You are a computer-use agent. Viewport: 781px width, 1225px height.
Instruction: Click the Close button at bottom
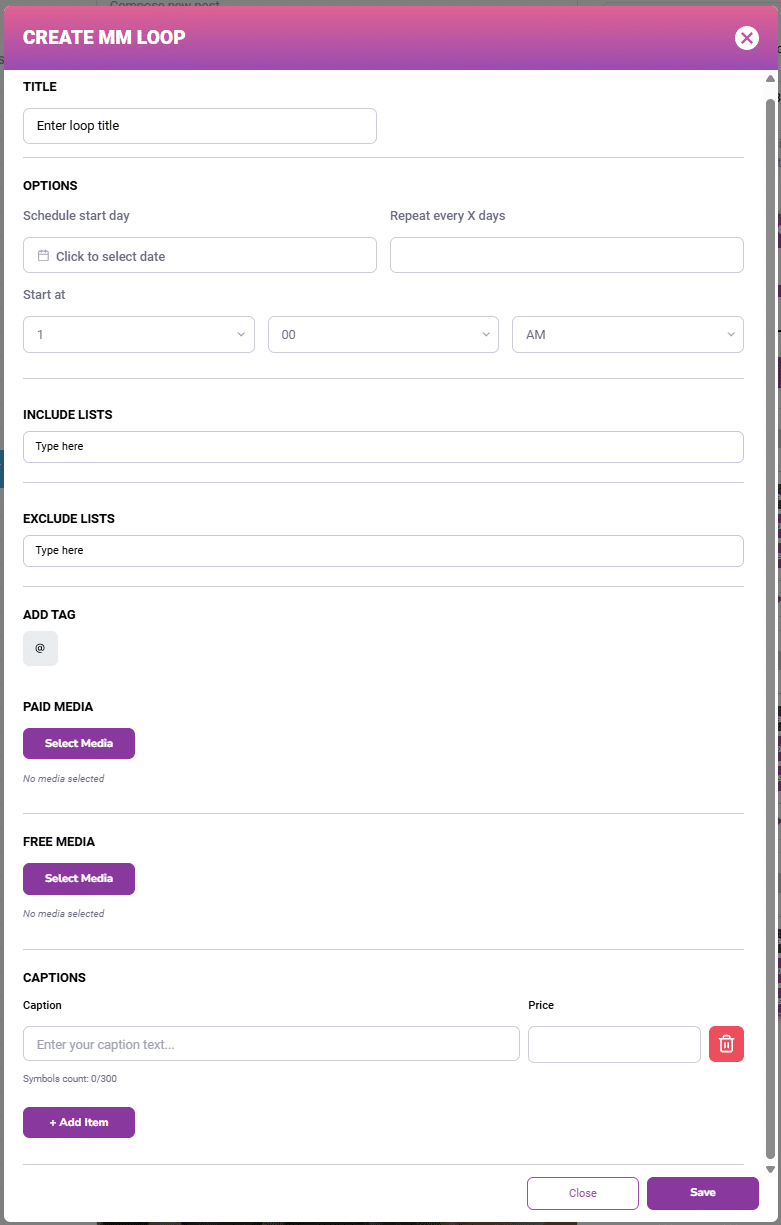point(582,1193)
